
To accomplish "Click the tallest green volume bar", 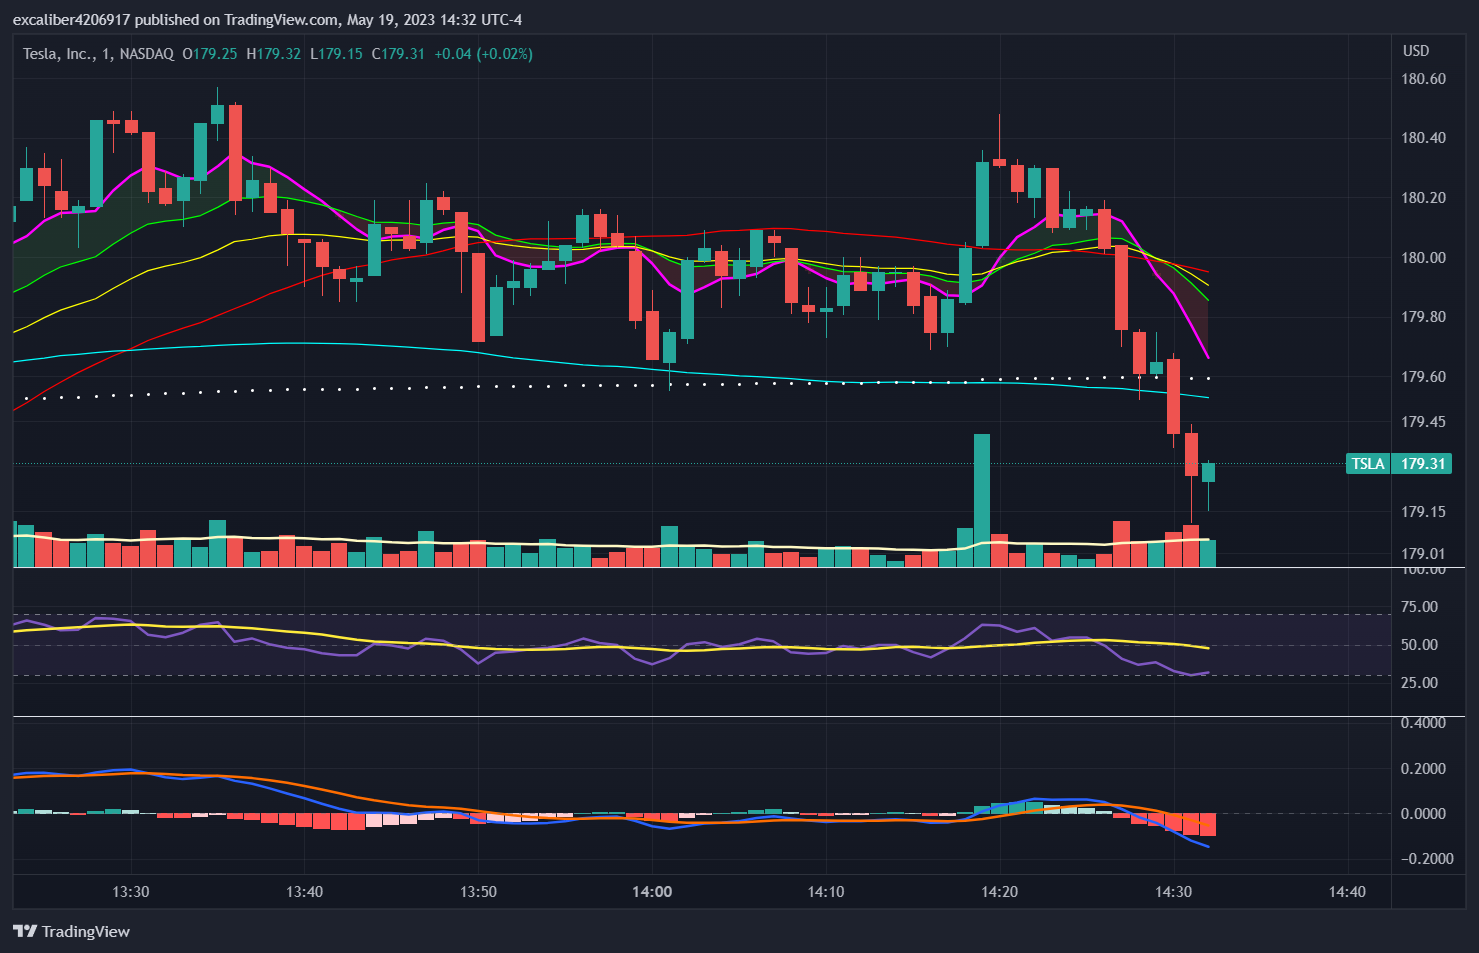I will coord(982,500).
